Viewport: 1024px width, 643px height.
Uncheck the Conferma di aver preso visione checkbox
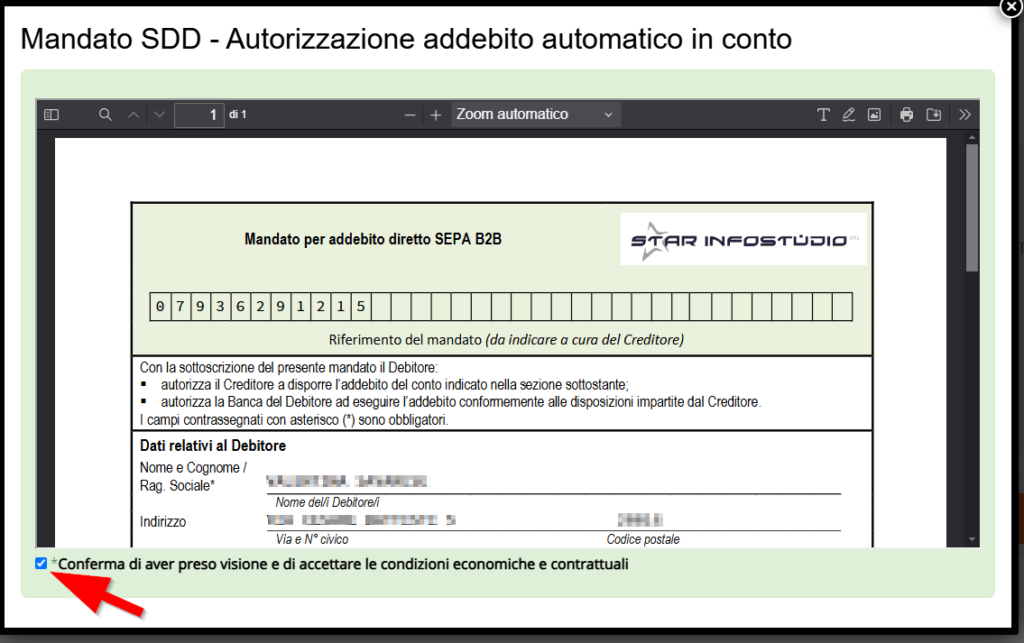point(41,563)
